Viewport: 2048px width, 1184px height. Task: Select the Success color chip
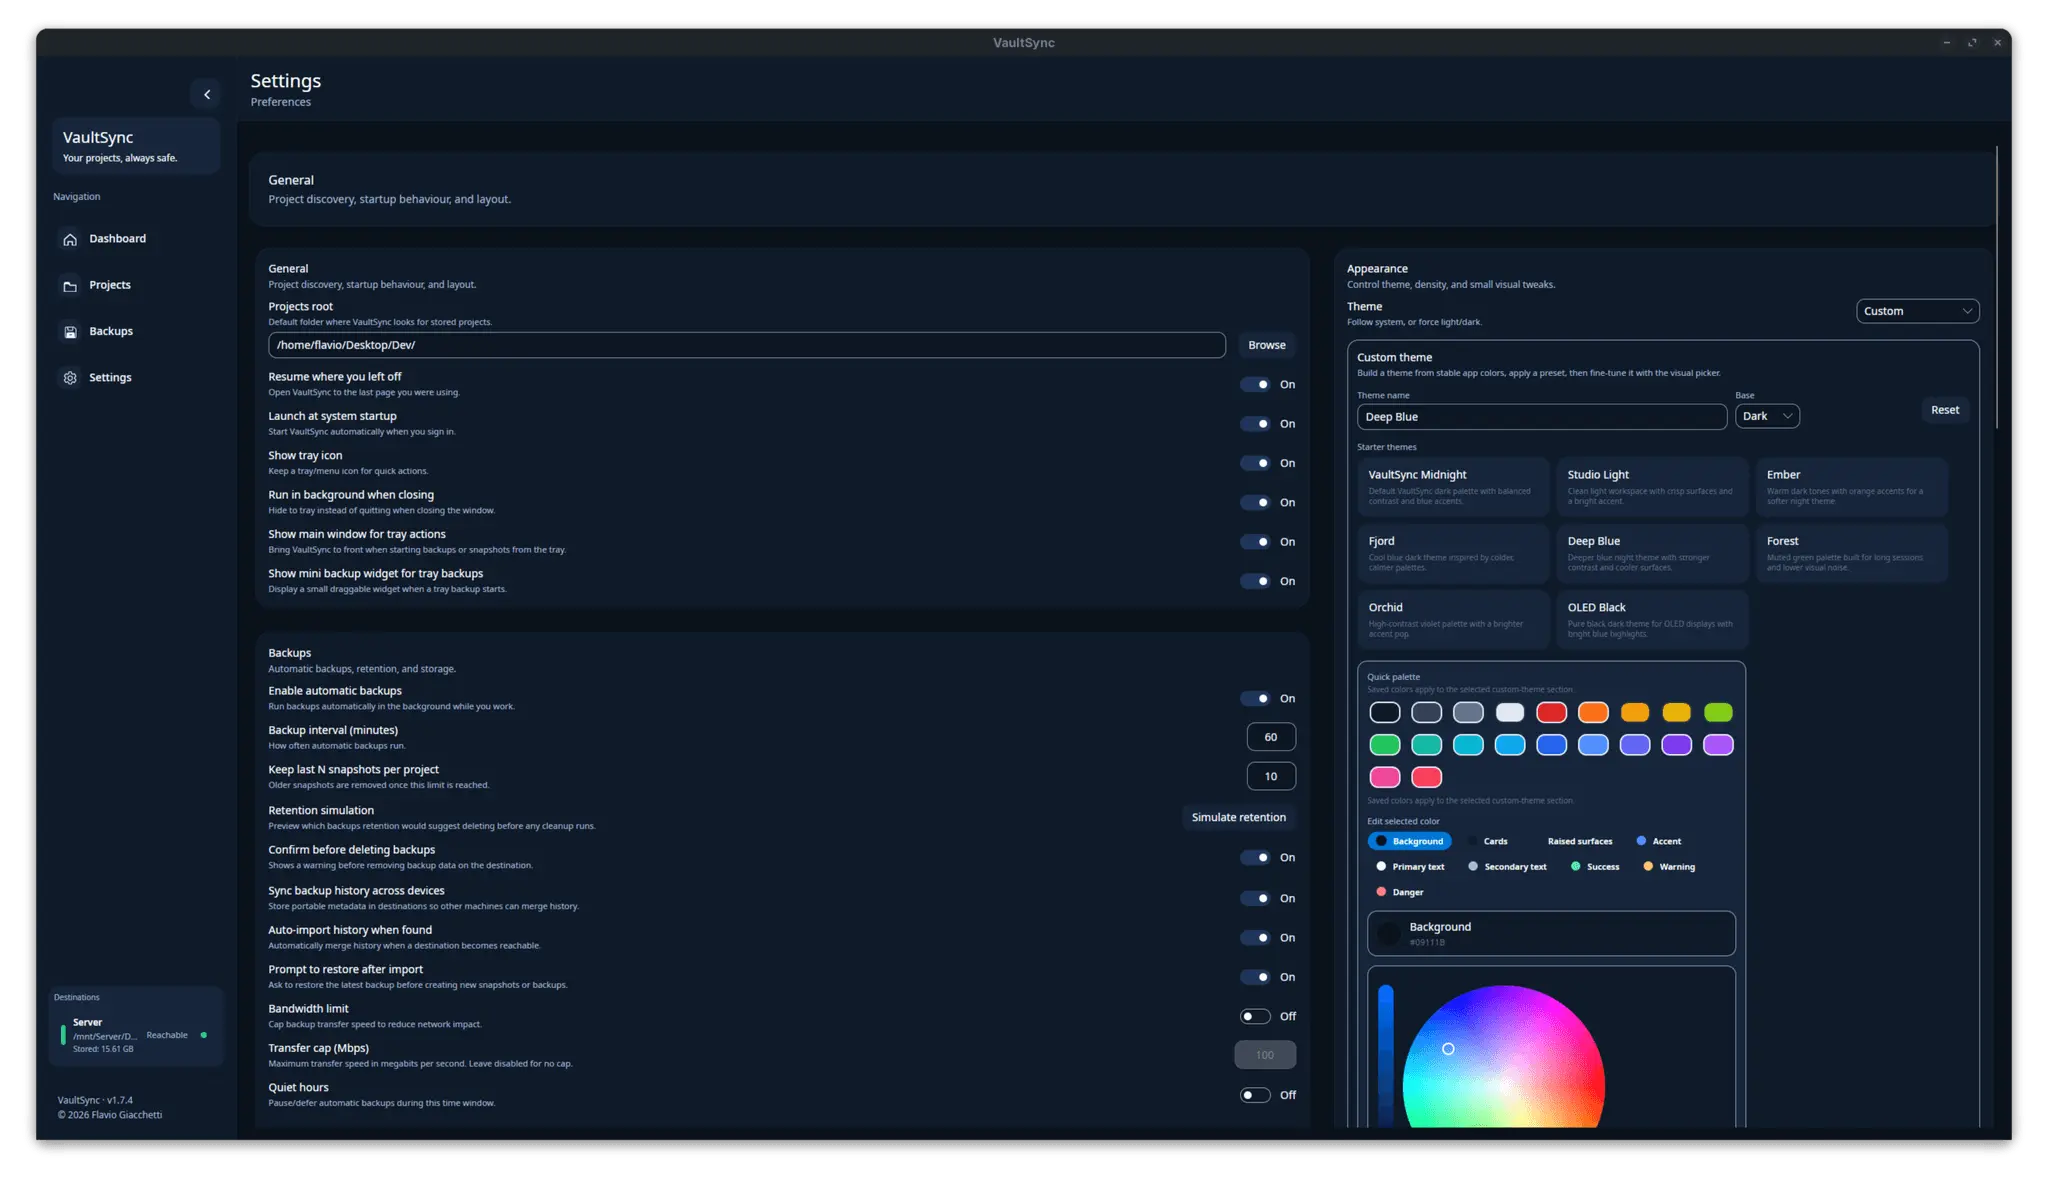point(1595,867)
